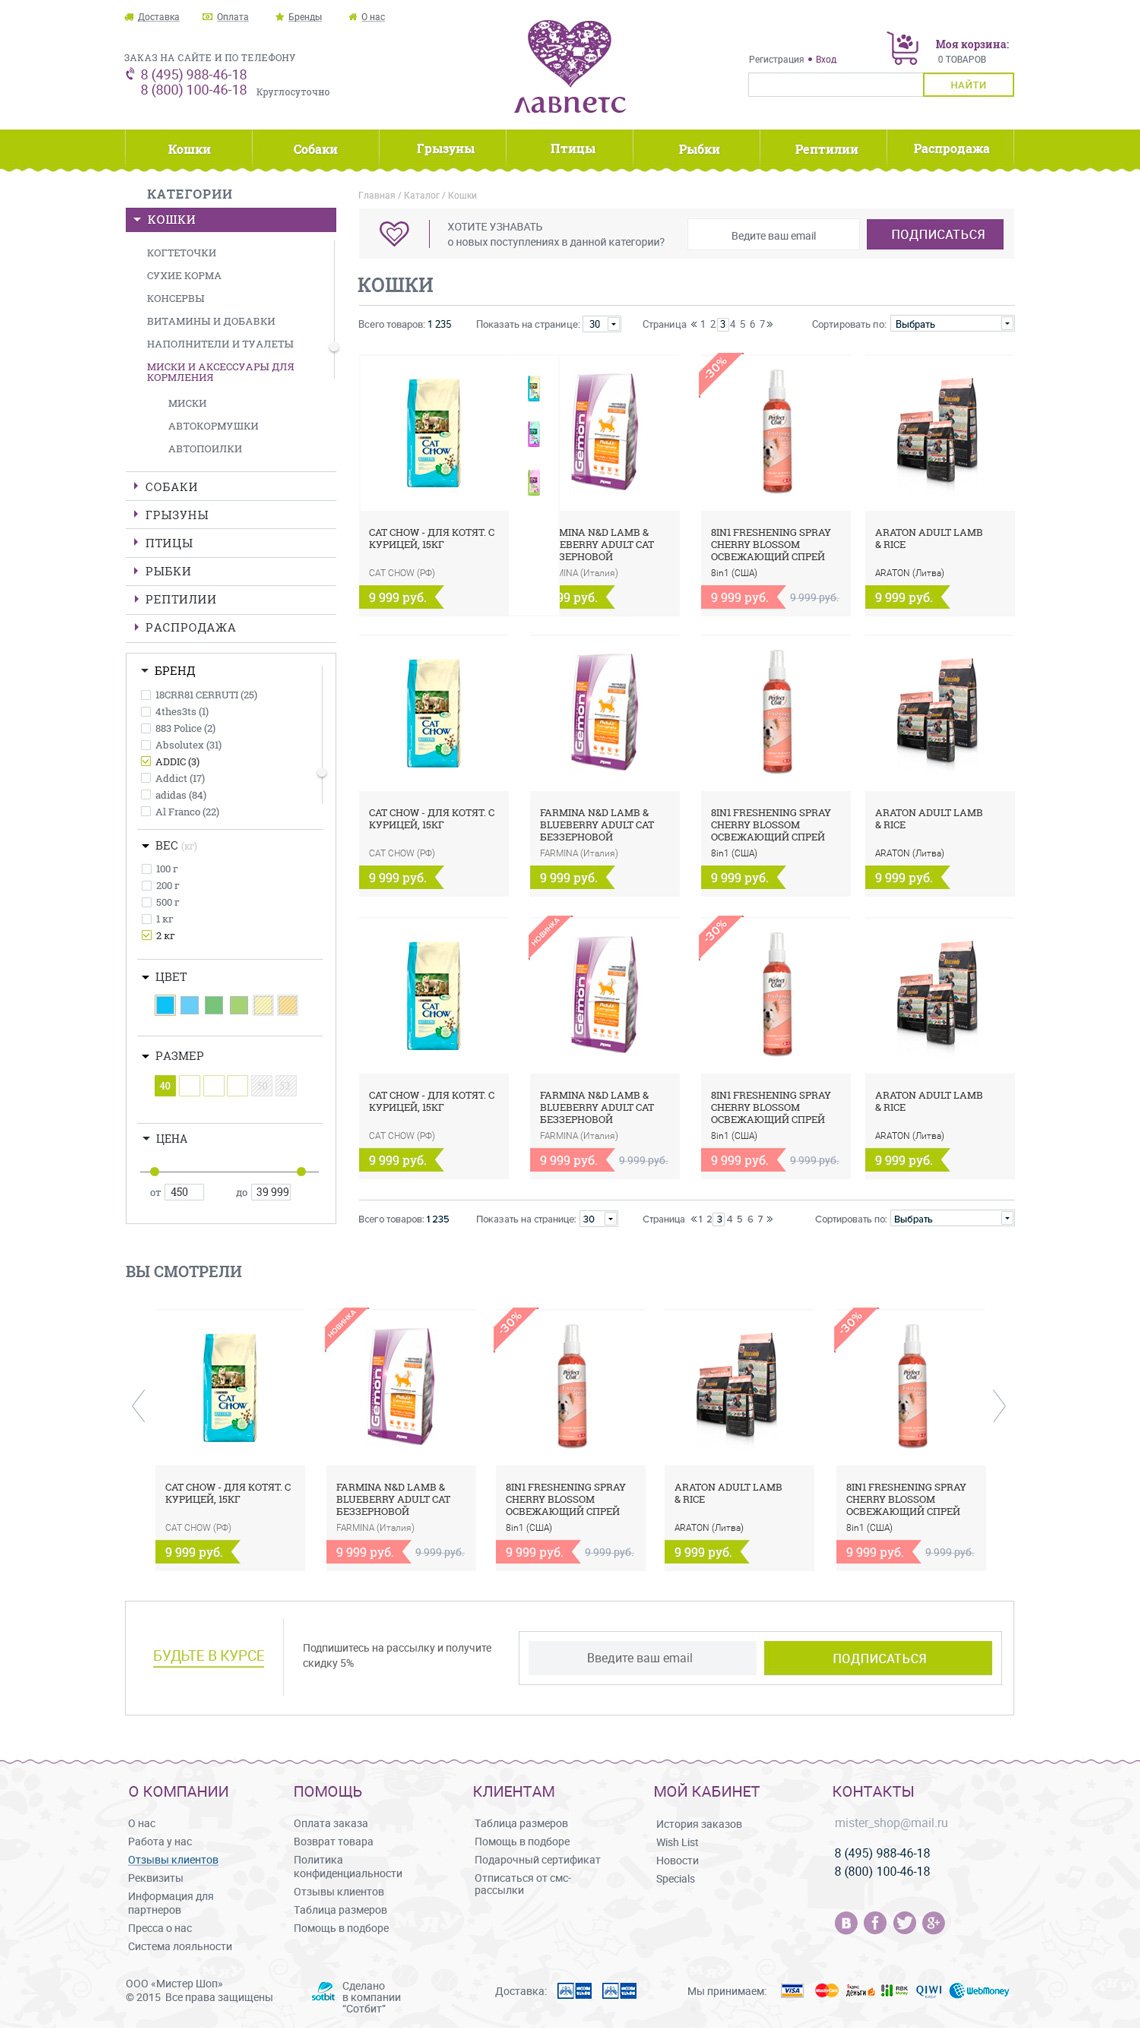Click the purple ПОДПИСАТЬСЯ button
This screenshot has height=2028, width=1140.
[x=937, y=234]
